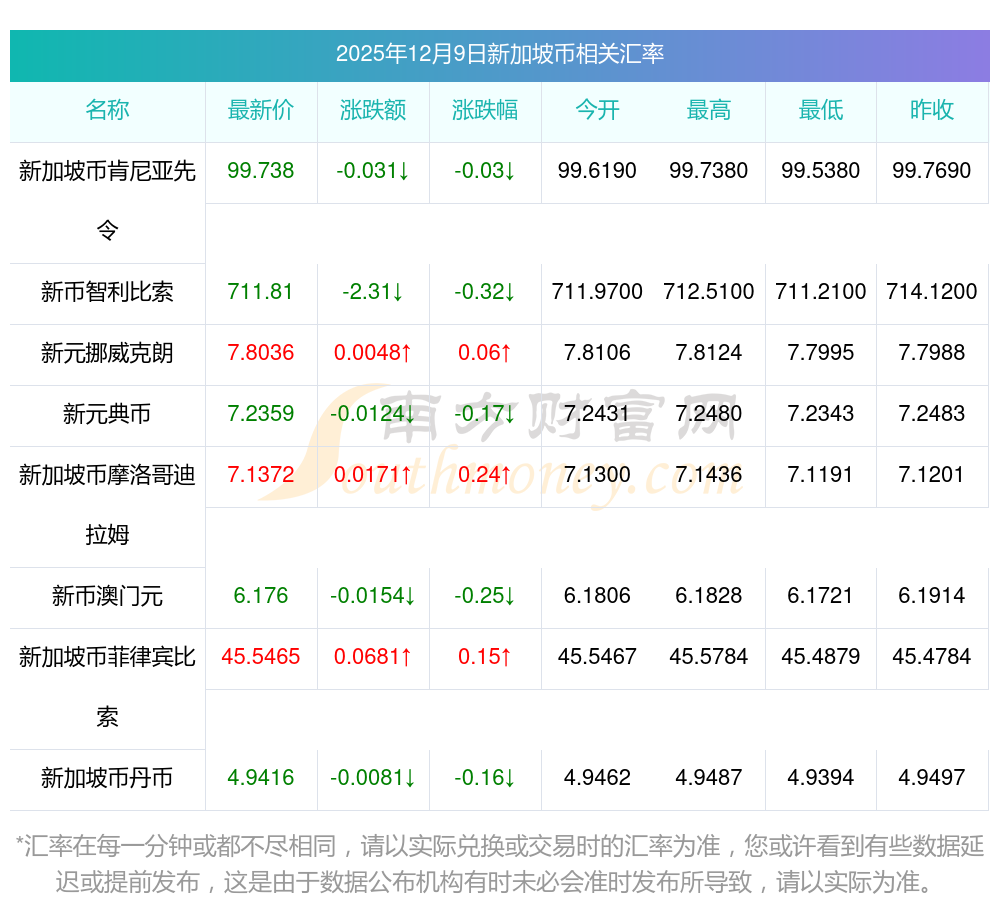Select the latest price value 45.5465

click(x=261, y=657)
